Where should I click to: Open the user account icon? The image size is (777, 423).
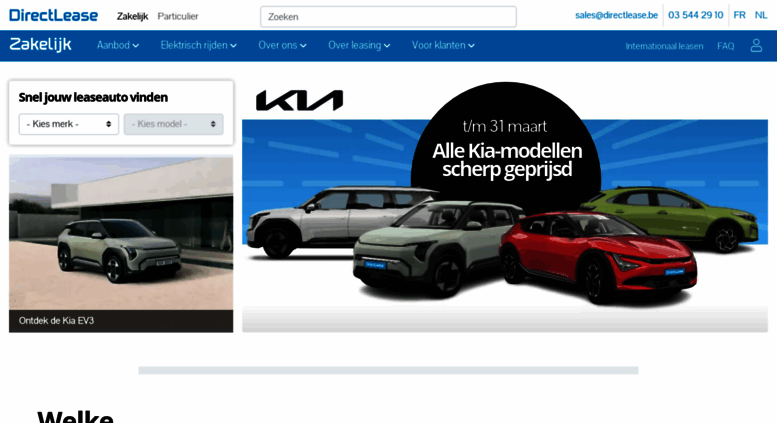(756, 46)
